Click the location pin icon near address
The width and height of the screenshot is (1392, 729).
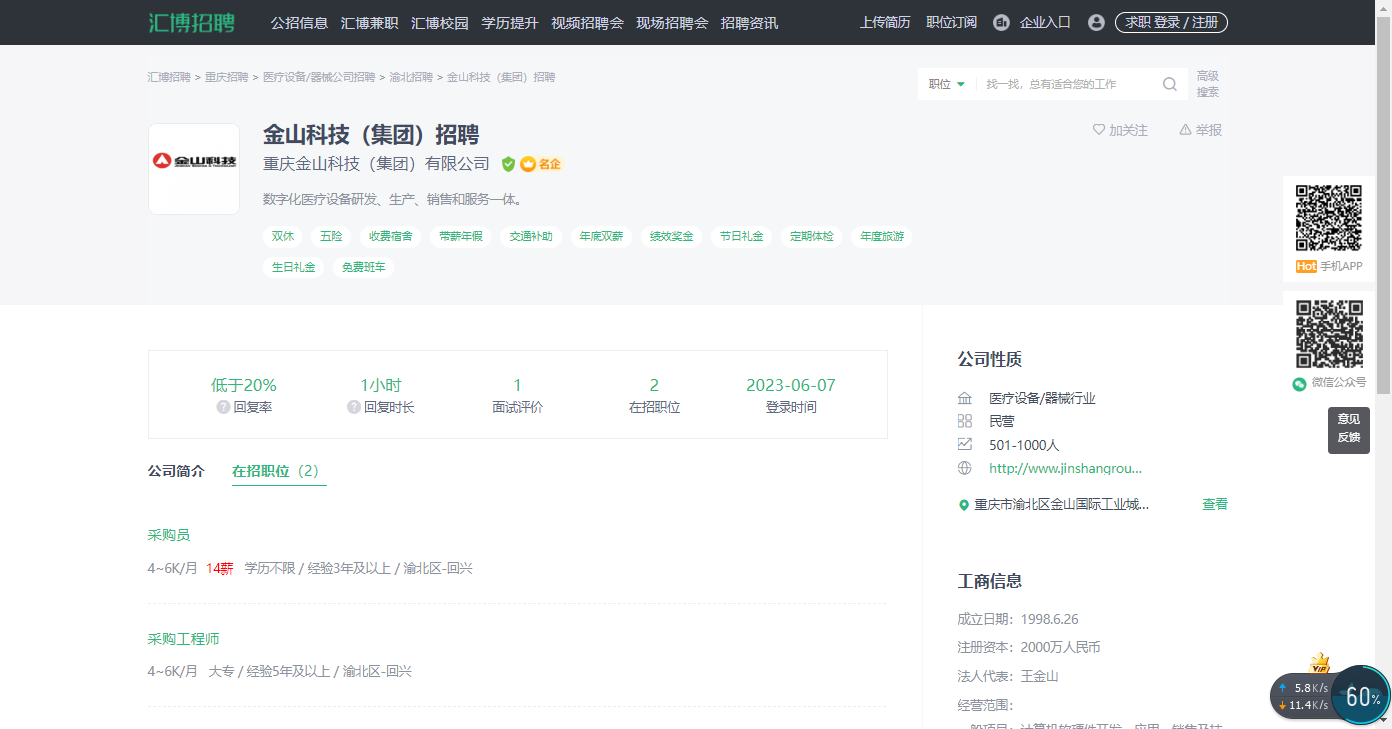click(964, 505)
